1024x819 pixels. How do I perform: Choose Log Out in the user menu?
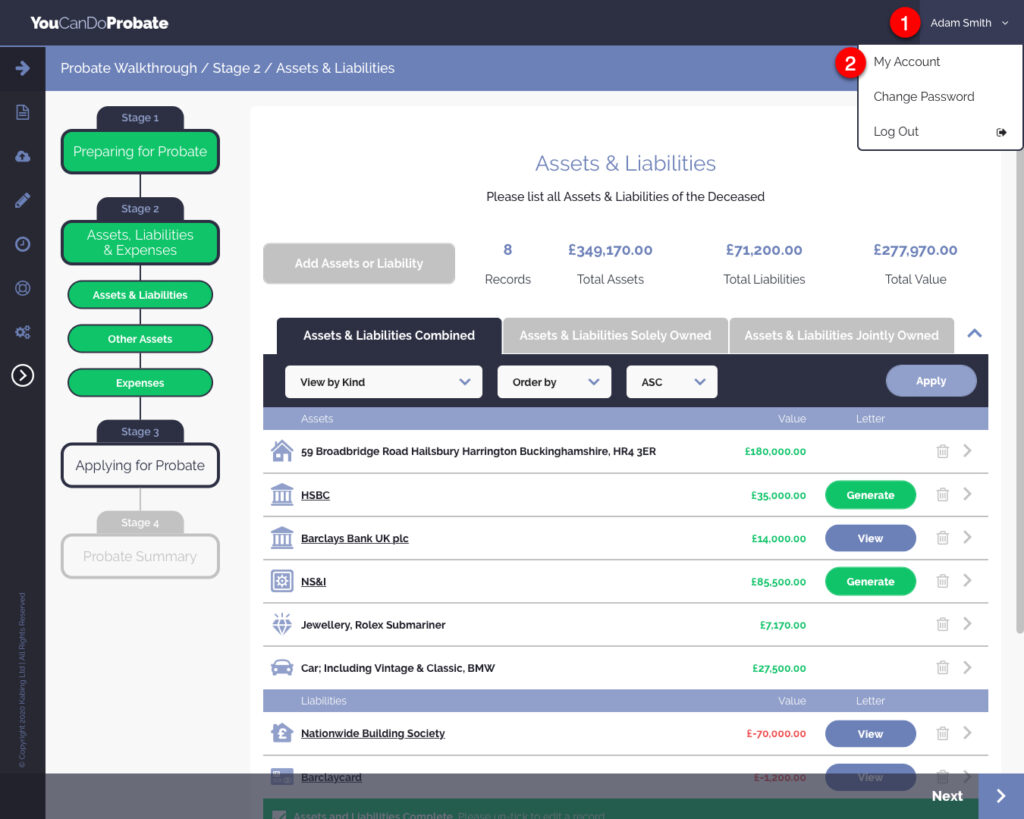tap(896, 132)
